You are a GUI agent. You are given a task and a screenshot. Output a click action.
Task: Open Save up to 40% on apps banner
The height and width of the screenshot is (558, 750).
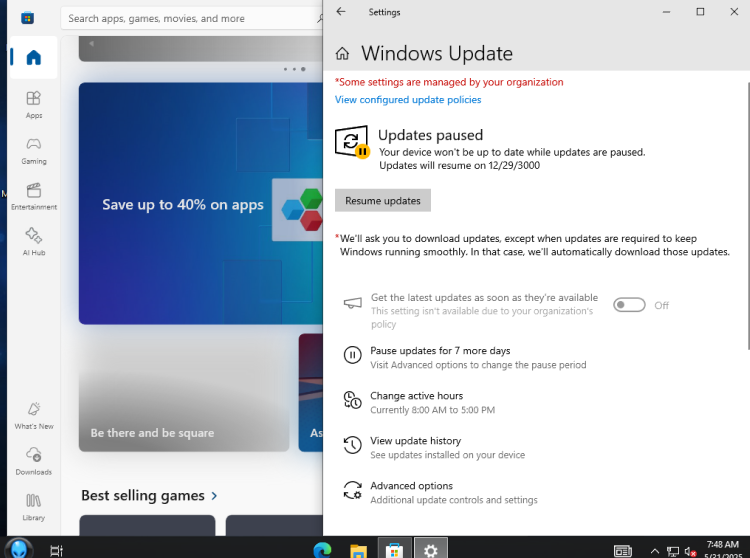coord(201,204)
